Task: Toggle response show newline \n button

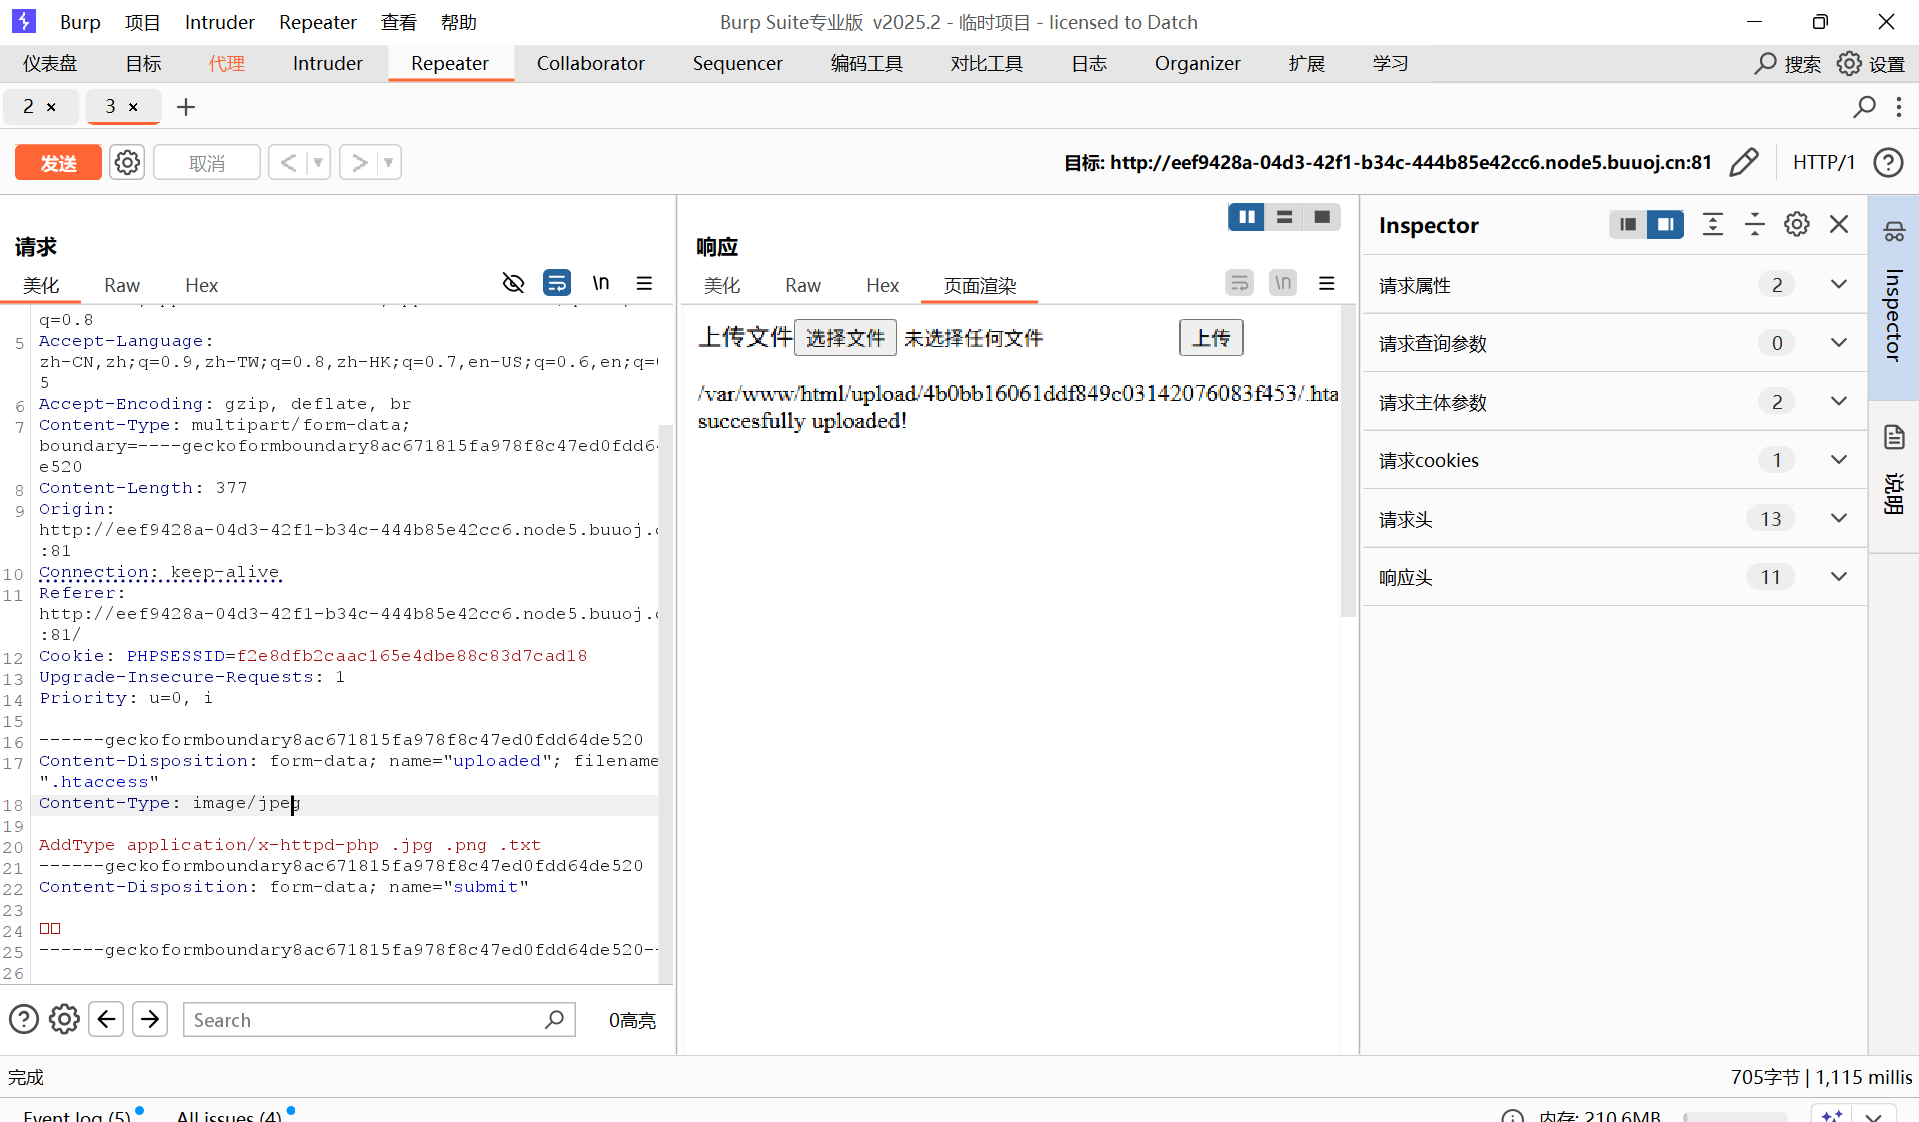Action: (1283, 283)
